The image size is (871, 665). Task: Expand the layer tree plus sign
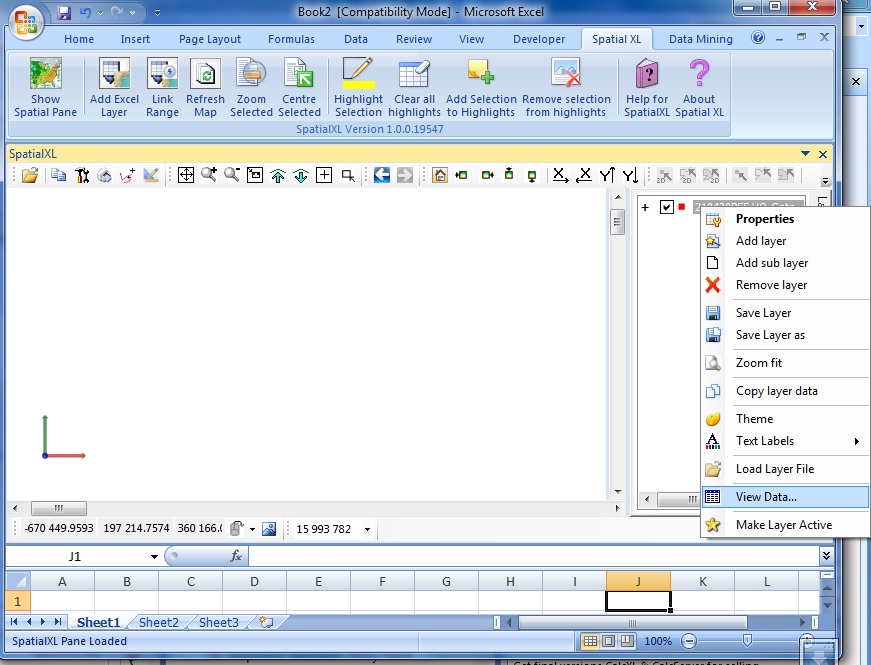(x=645, y=208)
